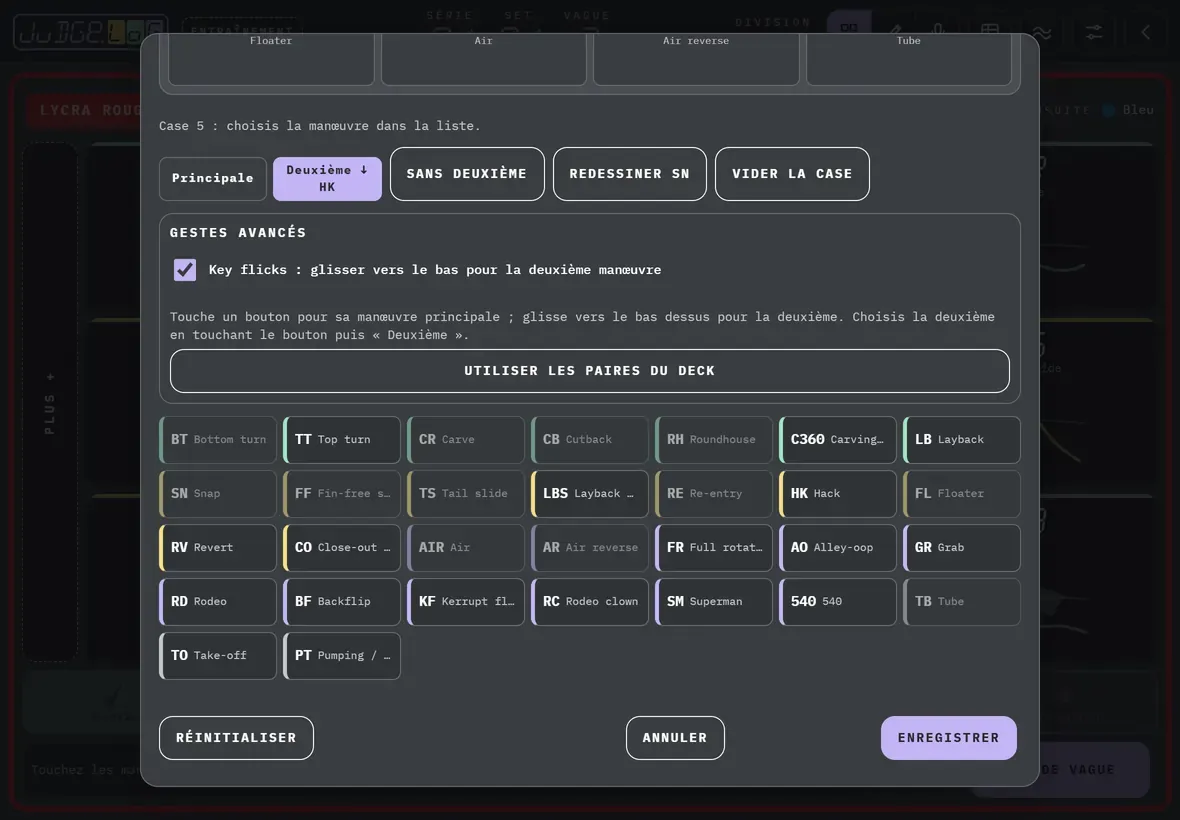Image resolution: width=1180 pixels, height=820 pixels.
Task: Click the RE Re-entry maneuver
Action: pos(714,494)
